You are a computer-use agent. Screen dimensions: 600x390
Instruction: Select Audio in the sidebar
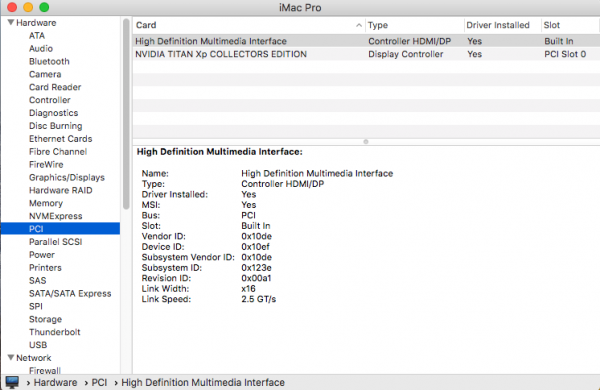41,49
